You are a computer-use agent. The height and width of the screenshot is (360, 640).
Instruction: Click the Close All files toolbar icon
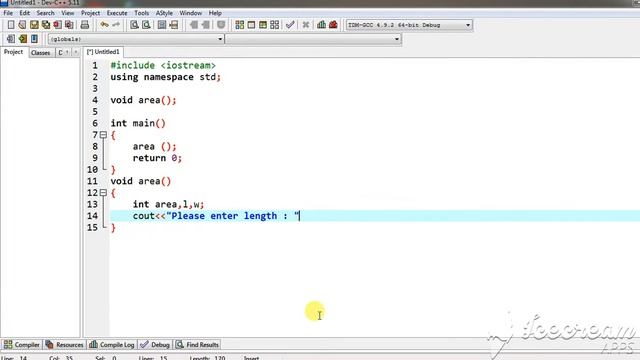point(69,25)
